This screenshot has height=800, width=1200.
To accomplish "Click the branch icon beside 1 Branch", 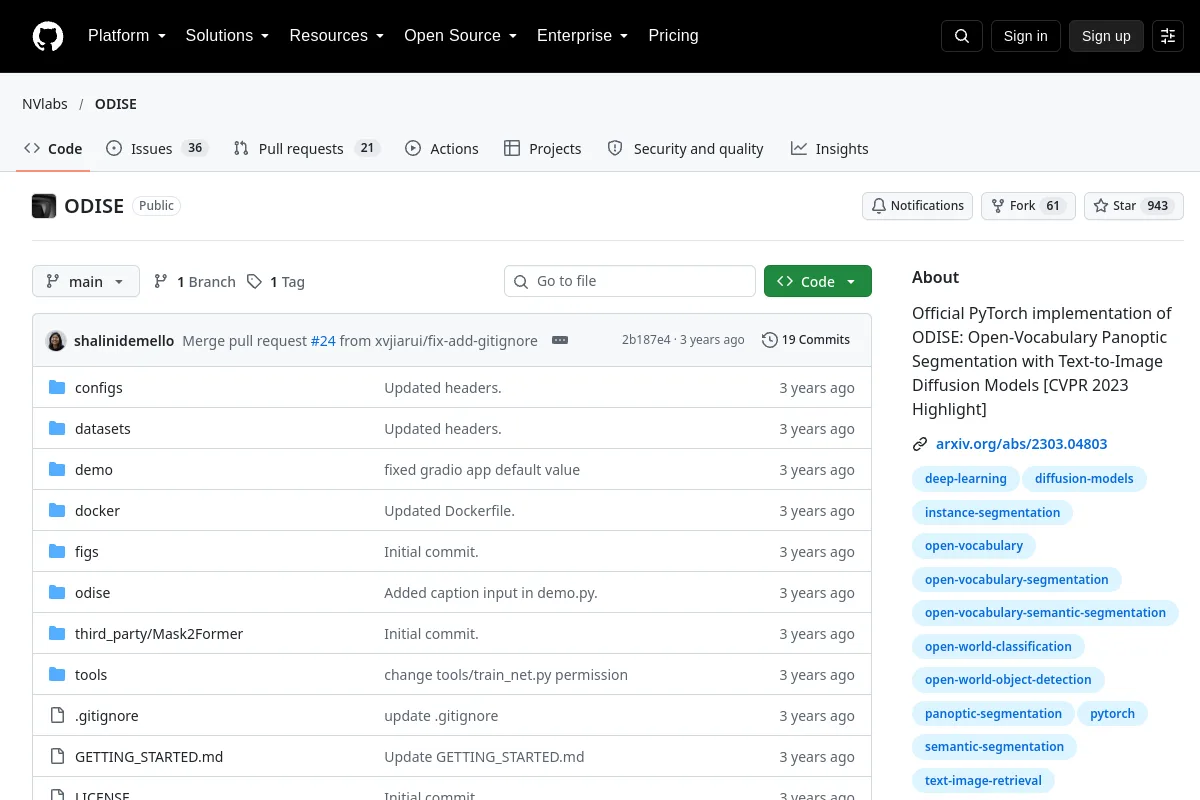I will pos(161,282).
